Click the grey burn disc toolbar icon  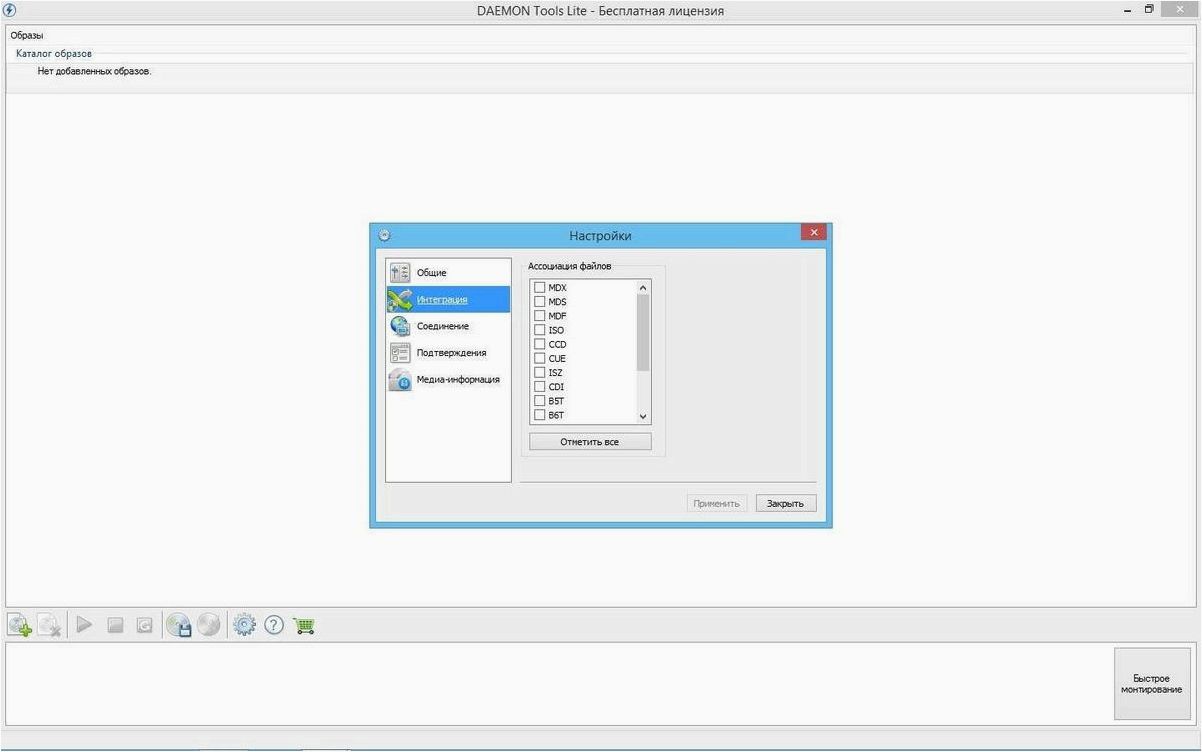[x=208, y=625]
